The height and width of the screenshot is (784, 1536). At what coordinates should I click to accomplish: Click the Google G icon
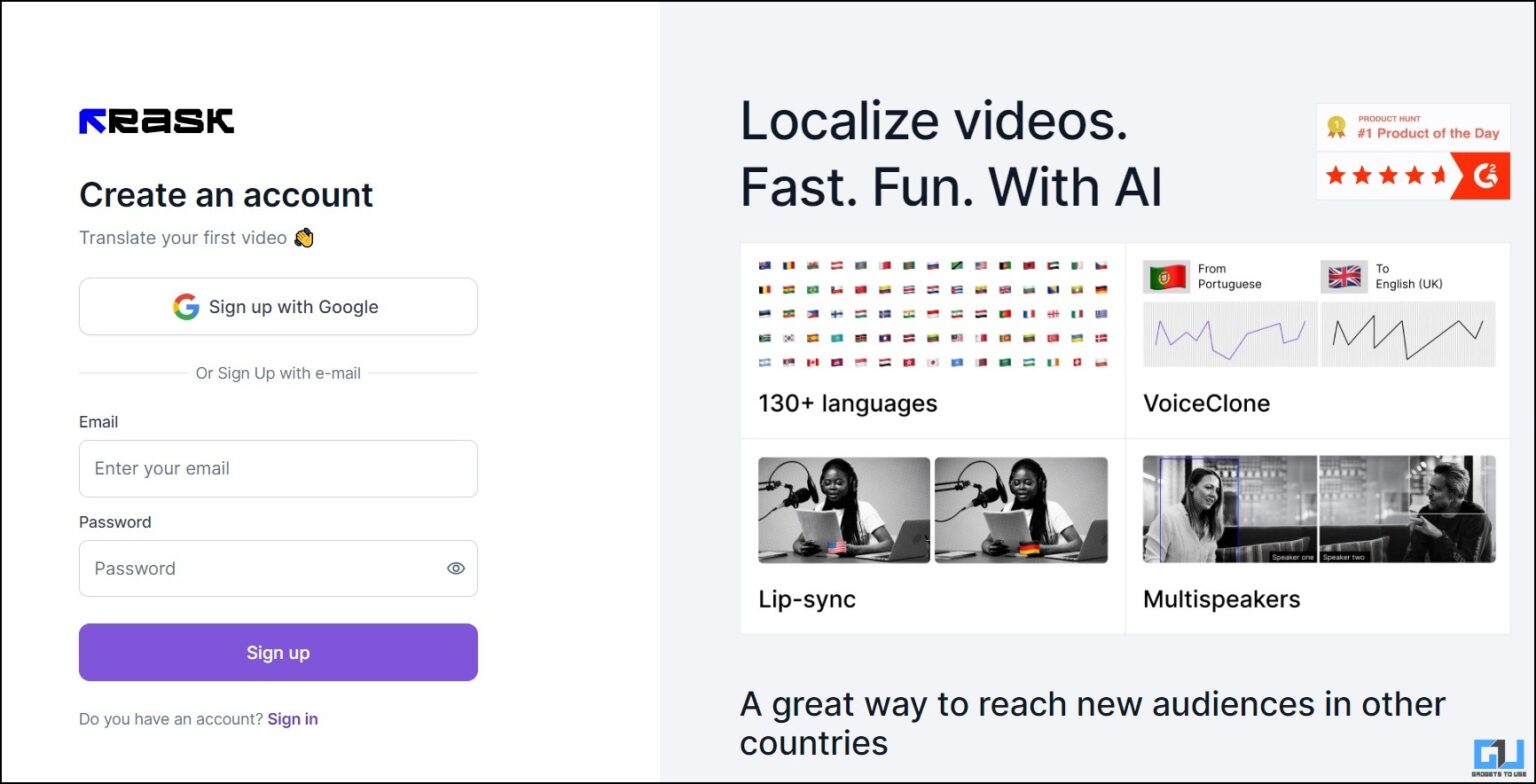click(189, 306)
